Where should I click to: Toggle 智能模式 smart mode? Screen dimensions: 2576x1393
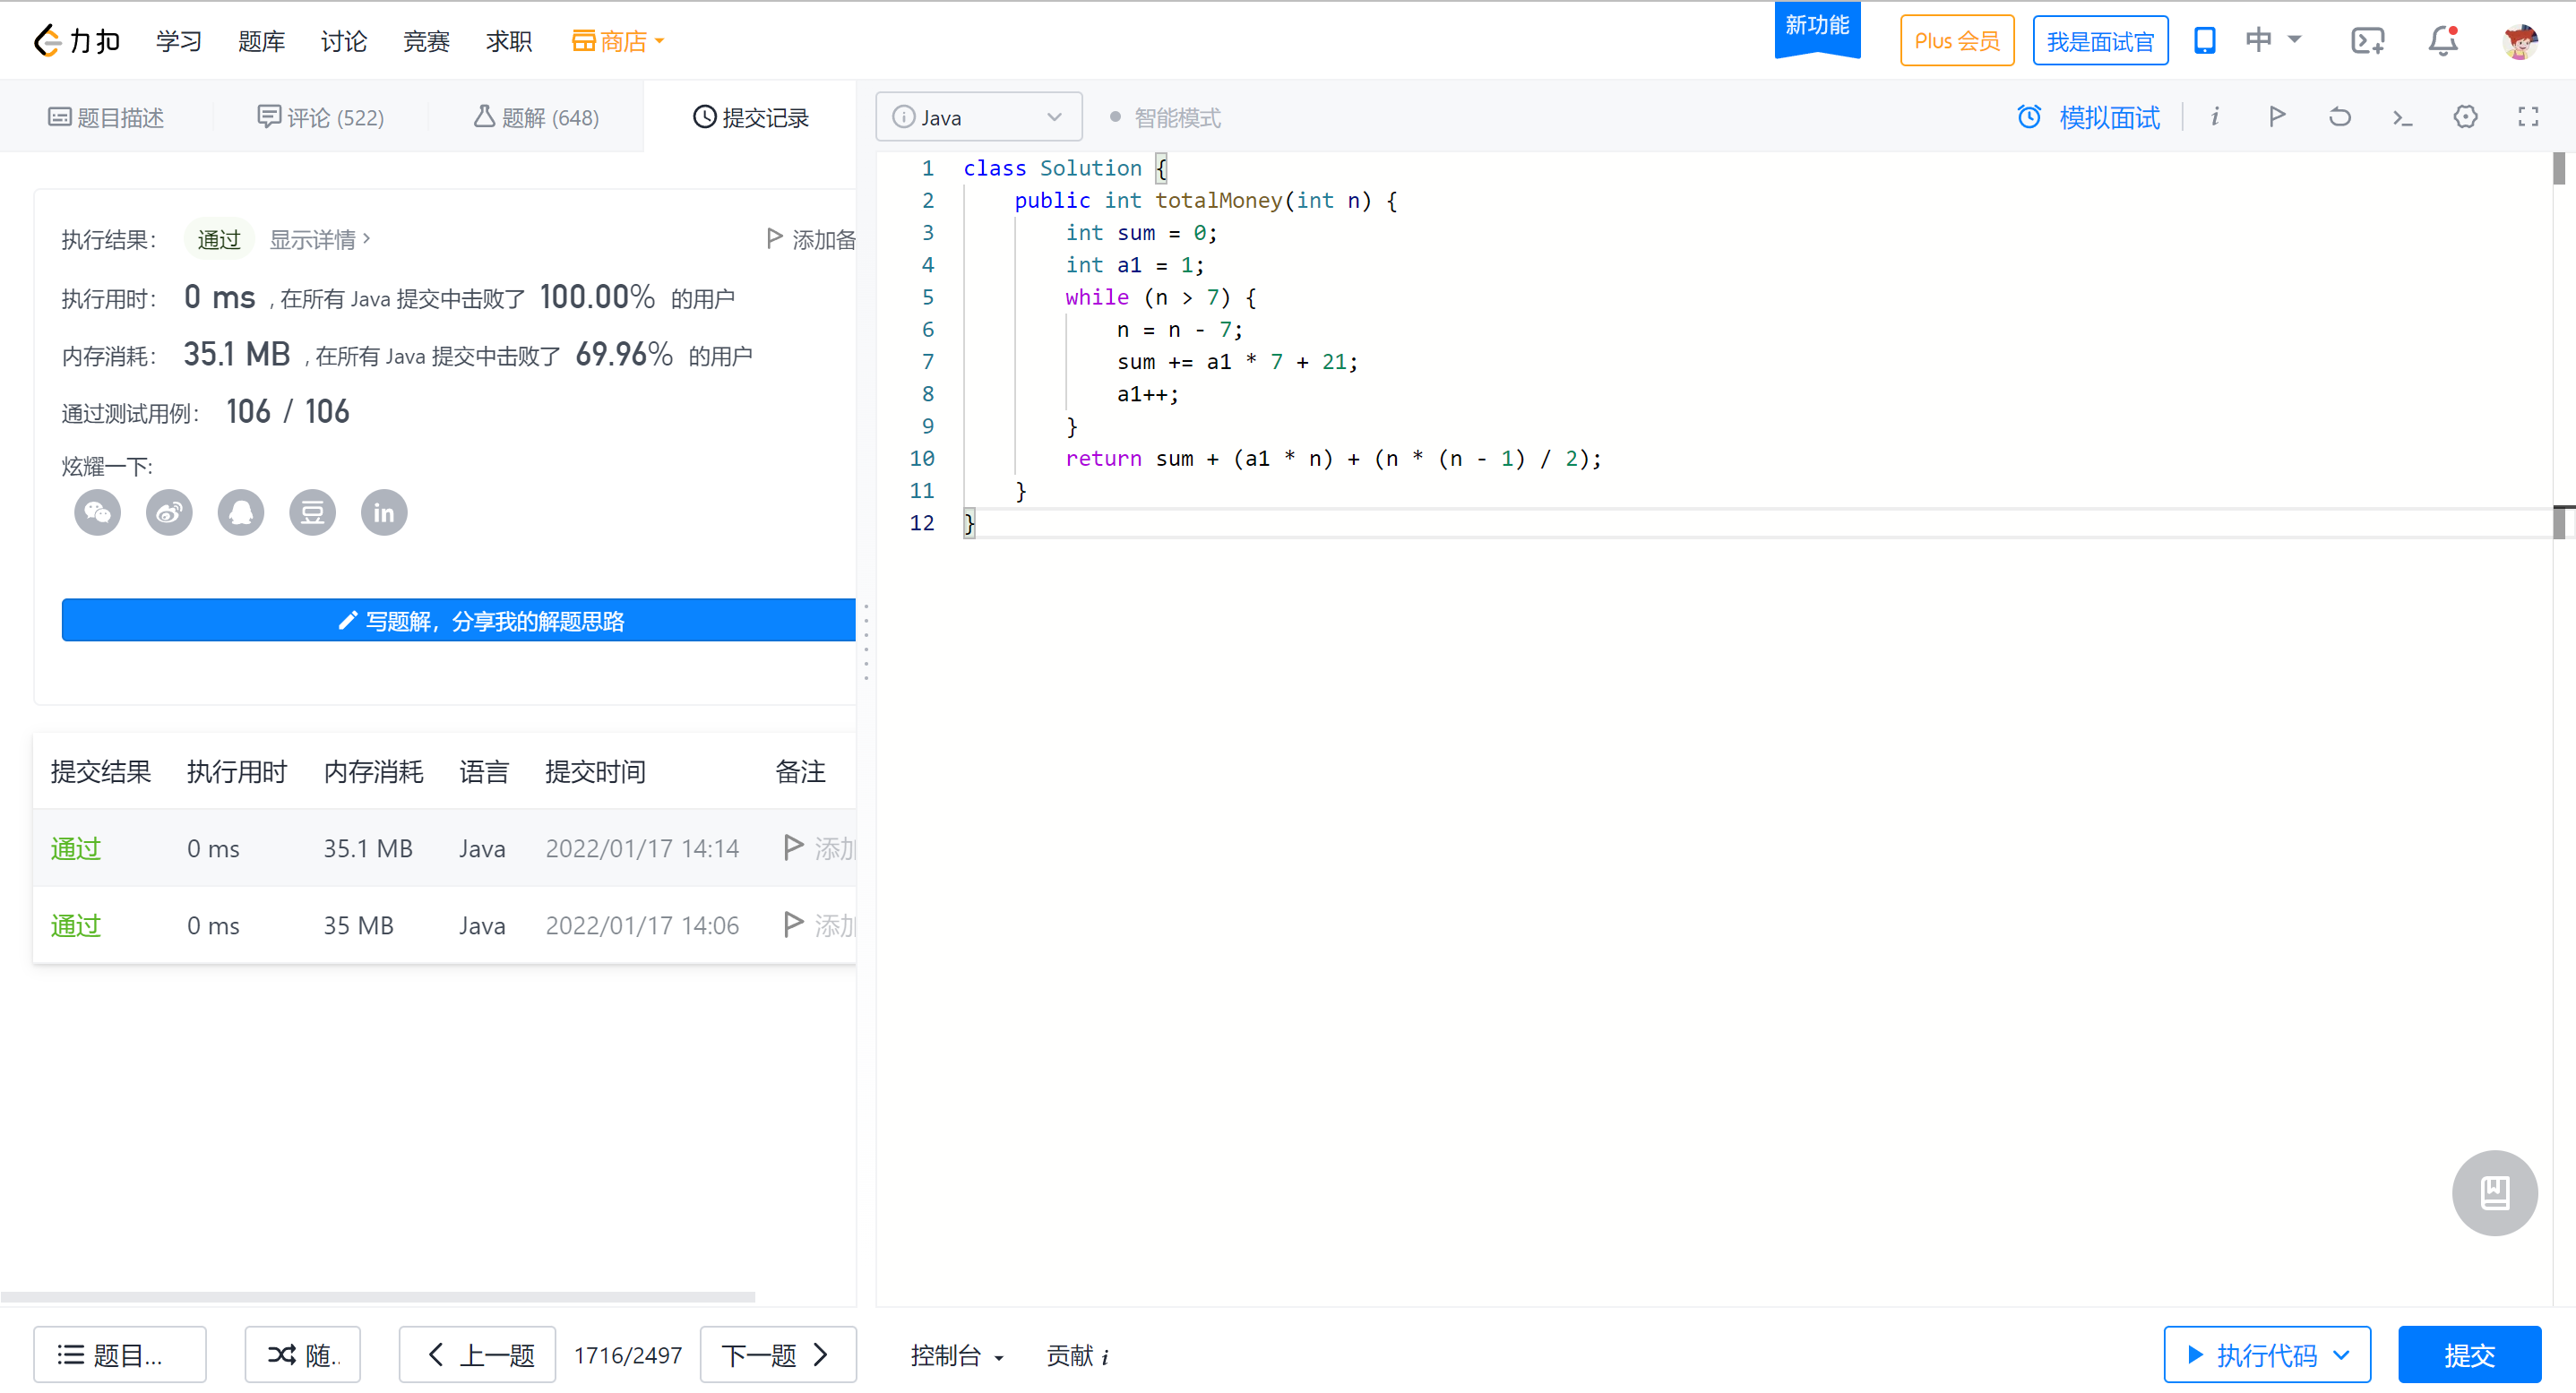(1166, 118)
